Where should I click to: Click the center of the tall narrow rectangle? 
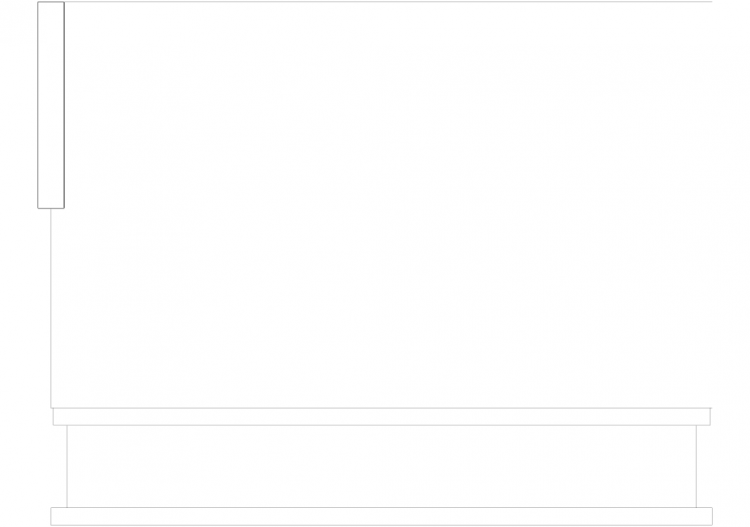point(51,105)
